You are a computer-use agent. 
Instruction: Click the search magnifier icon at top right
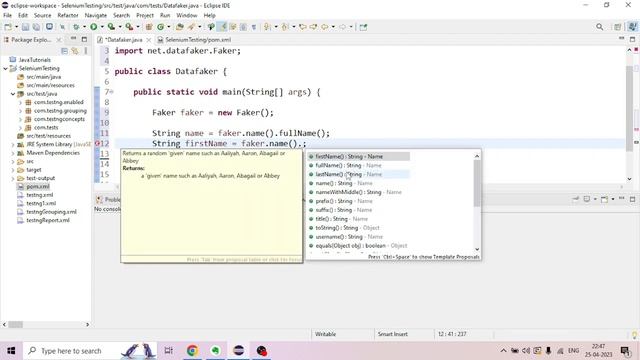(x=600, y=27)
